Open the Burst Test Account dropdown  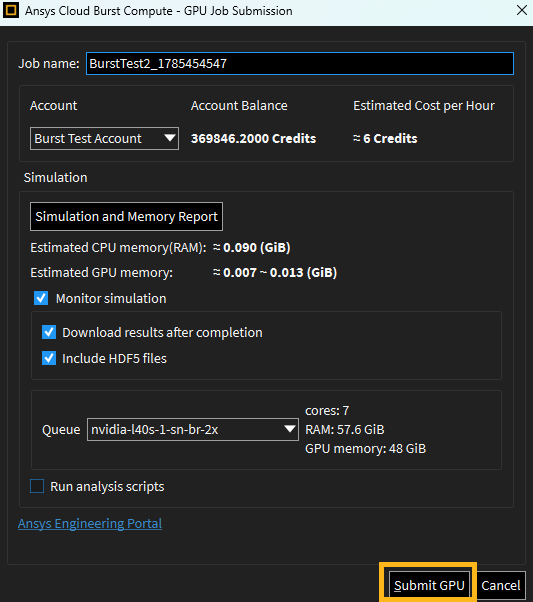coord(104,138)
